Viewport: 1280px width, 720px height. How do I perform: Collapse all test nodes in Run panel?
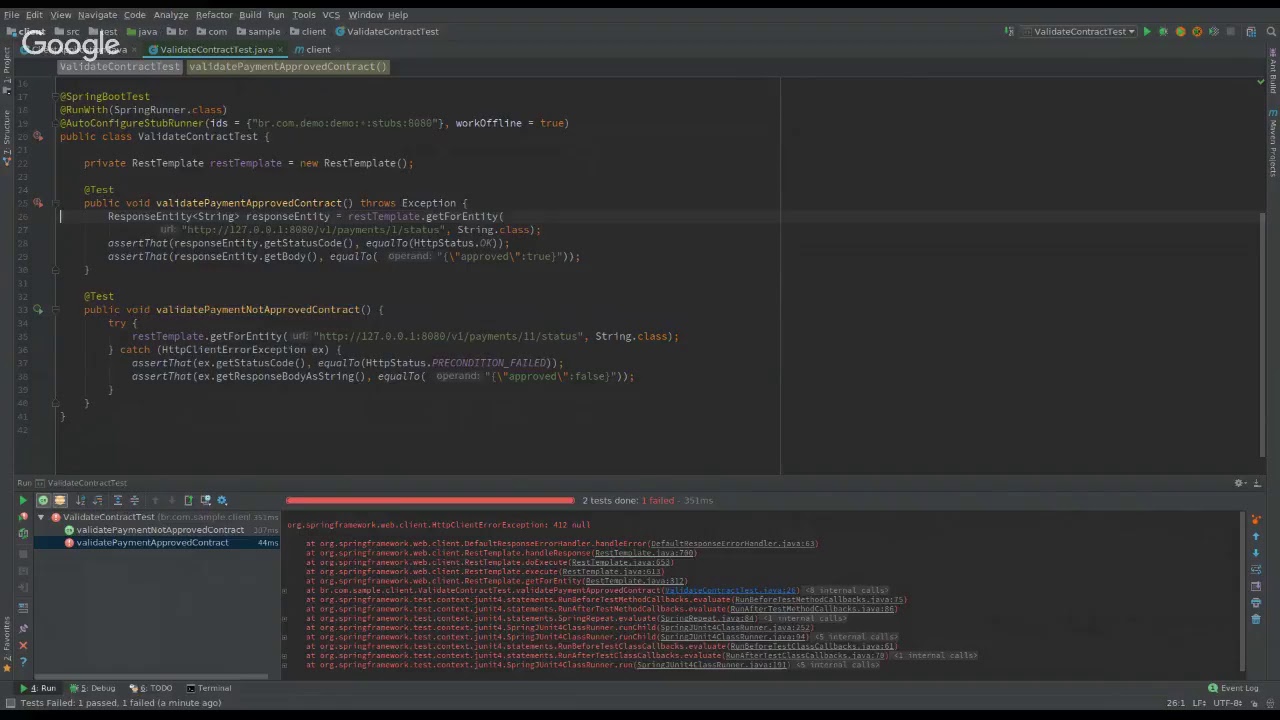pos(134,500)
